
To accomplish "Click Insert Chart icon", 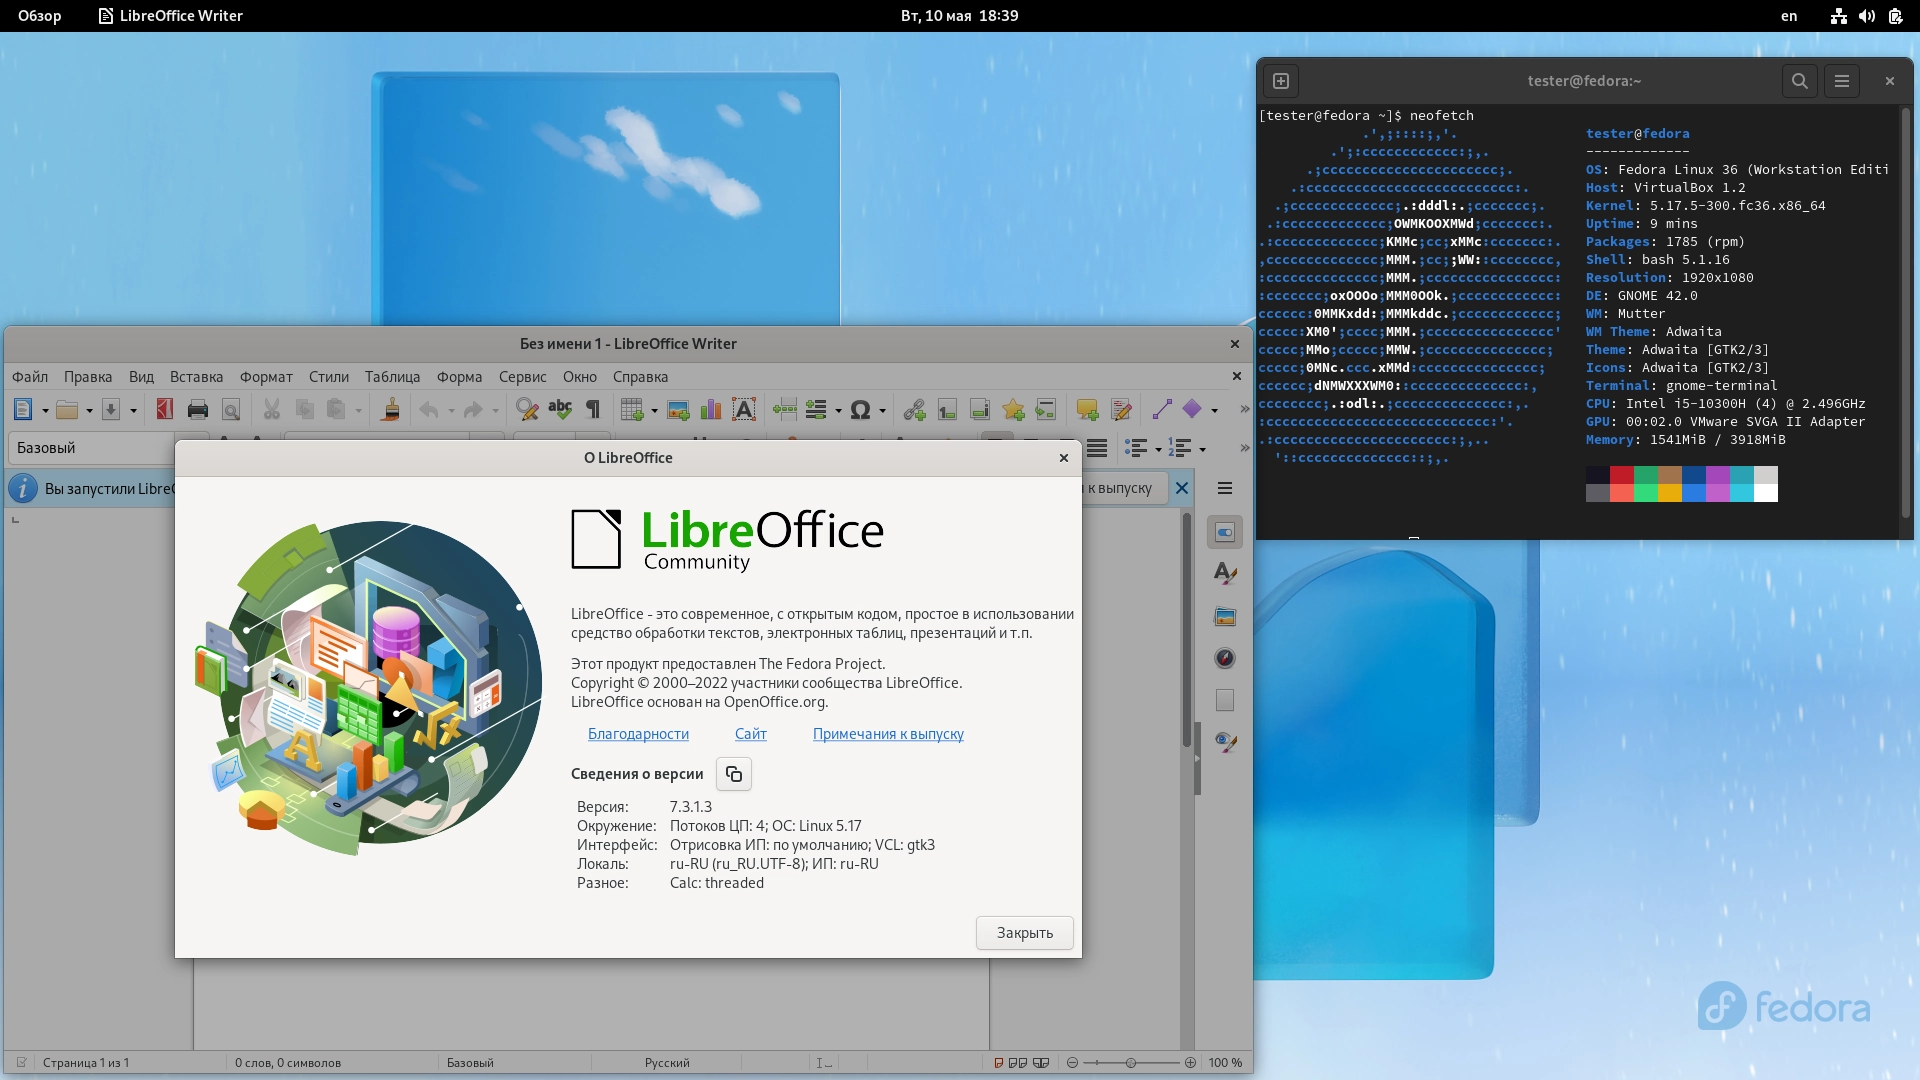I will 711,410.
